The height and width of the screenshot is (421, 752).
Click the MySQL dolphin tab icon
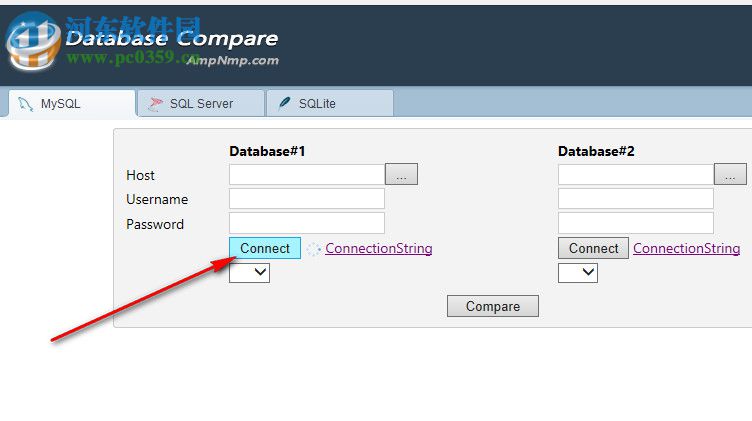(x=25, y=104)
